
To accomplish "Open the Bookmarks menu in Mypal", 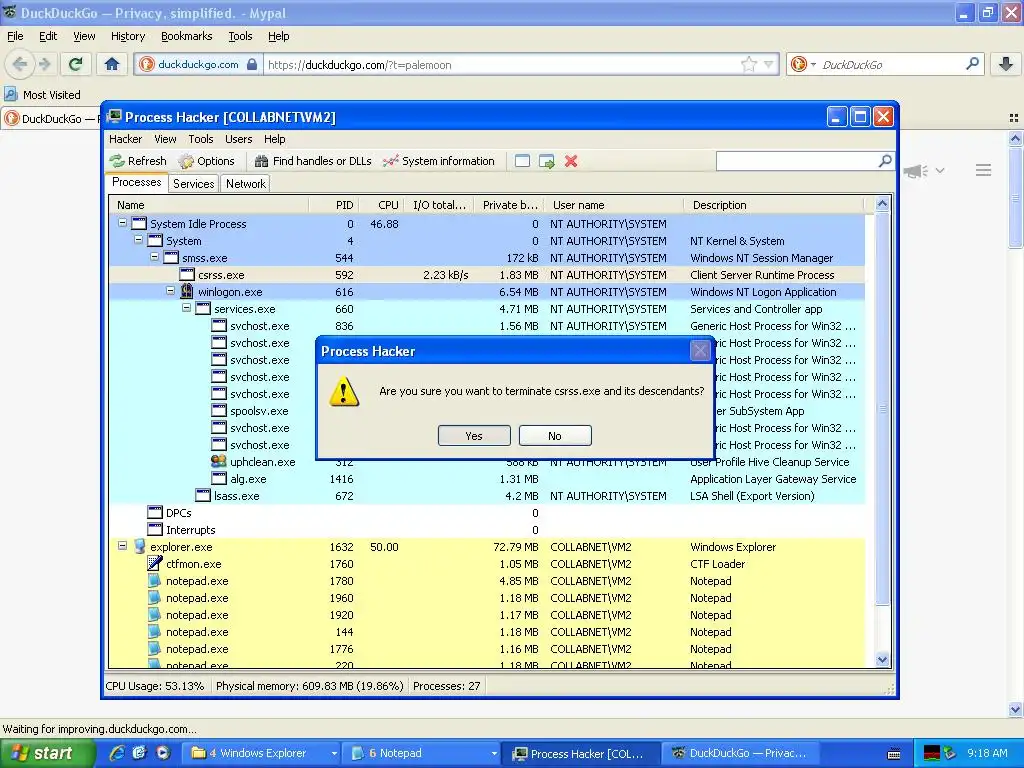I will 187,36.
